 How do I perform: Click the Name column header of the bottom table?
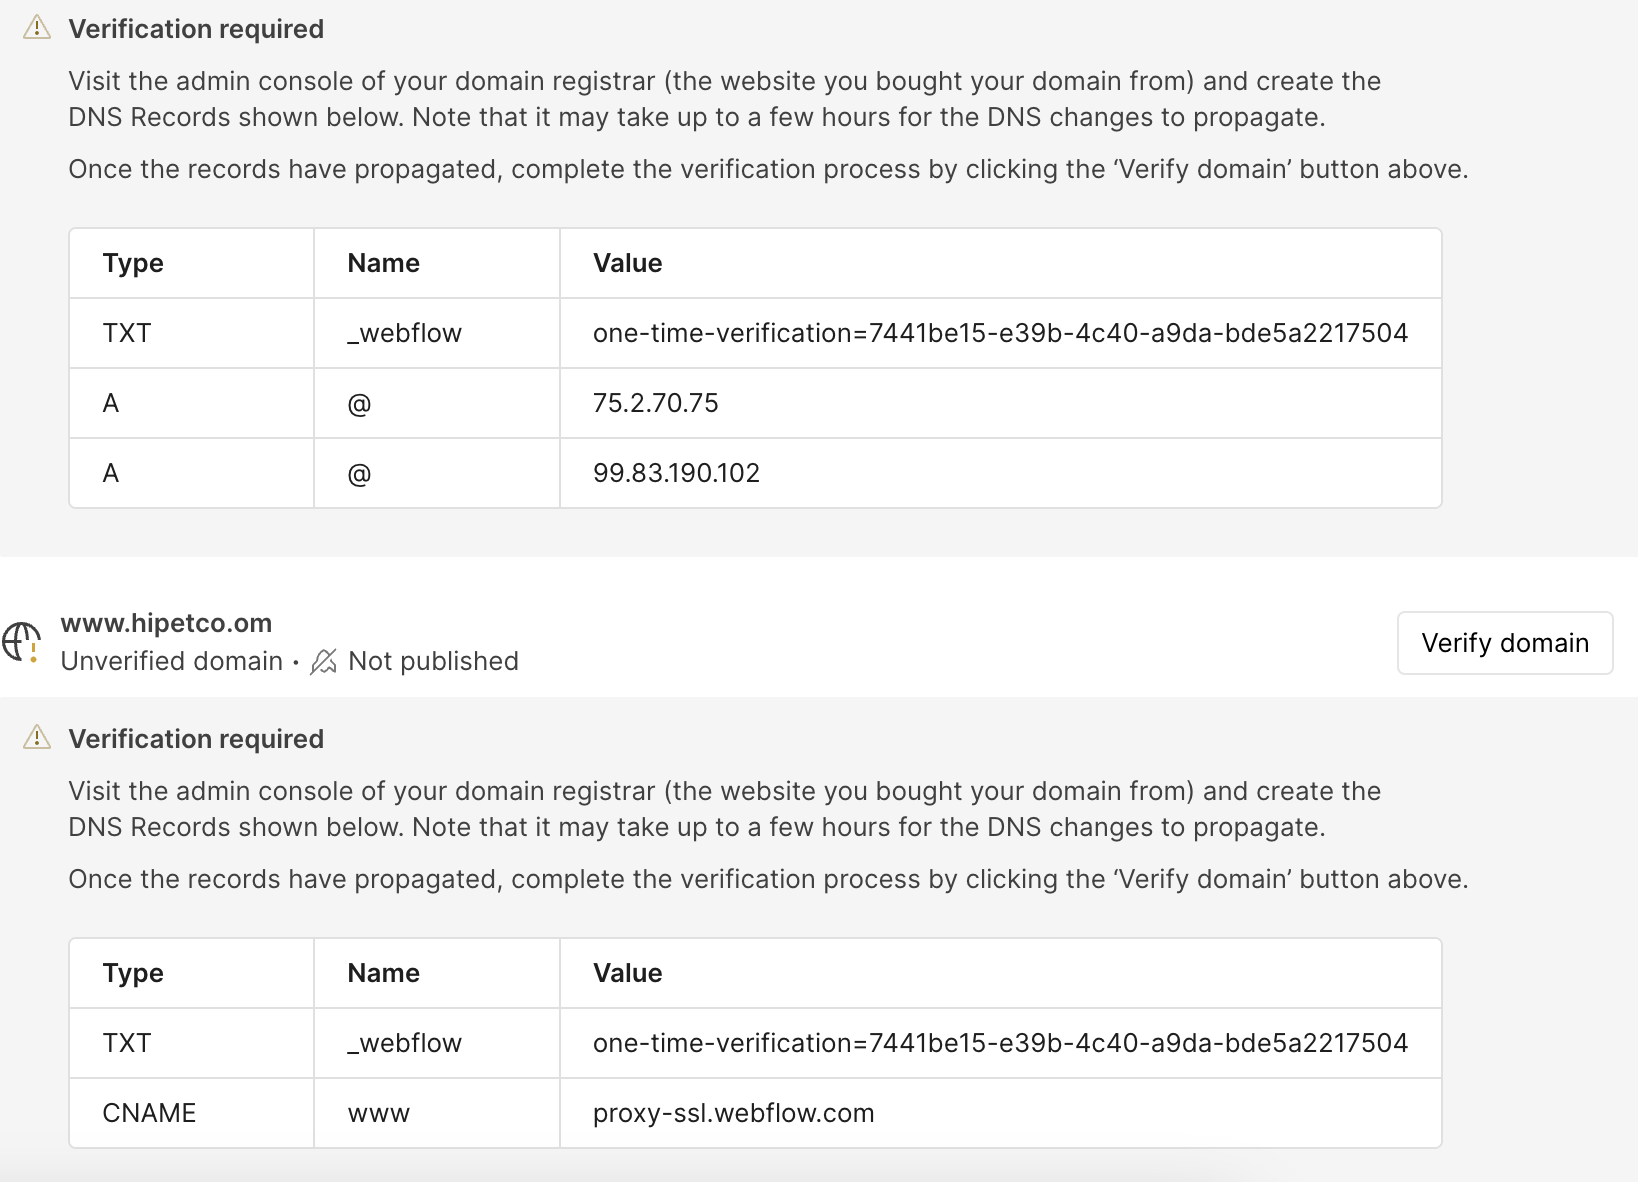tap(383, 972)
